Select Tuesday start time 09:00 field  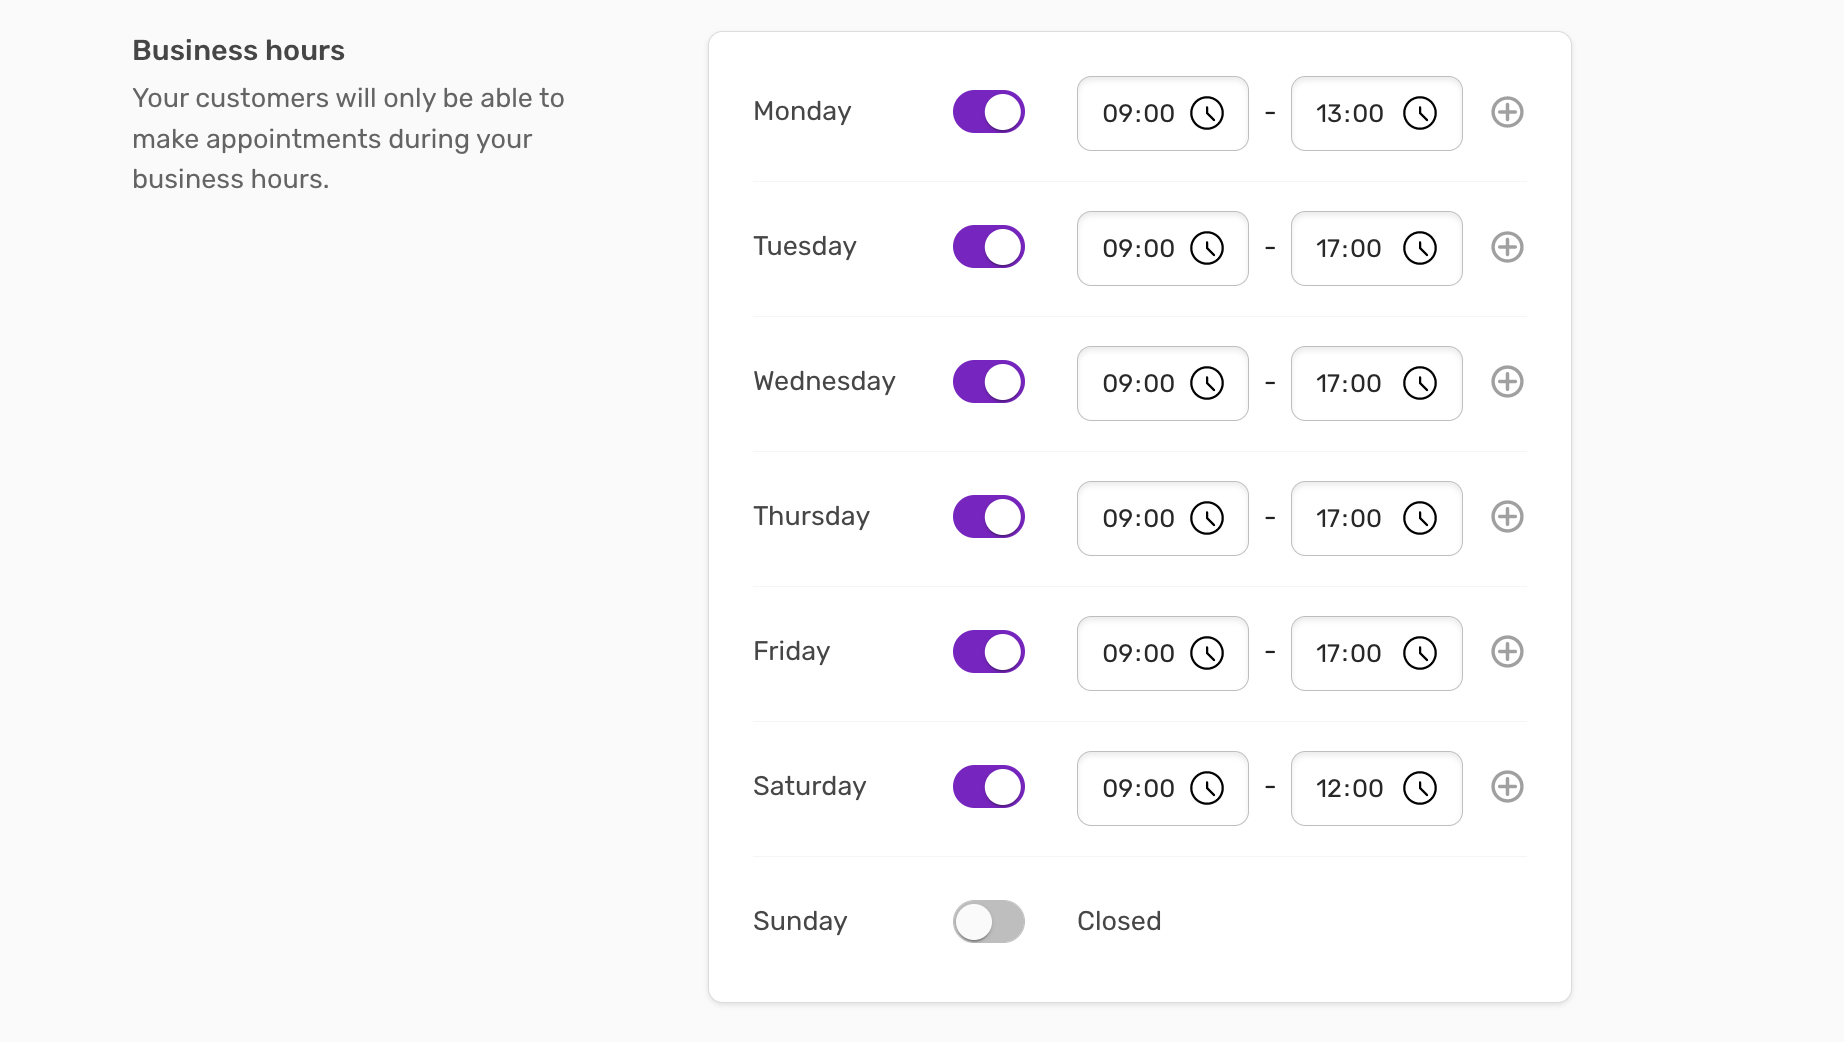(x=1163, y=248)
